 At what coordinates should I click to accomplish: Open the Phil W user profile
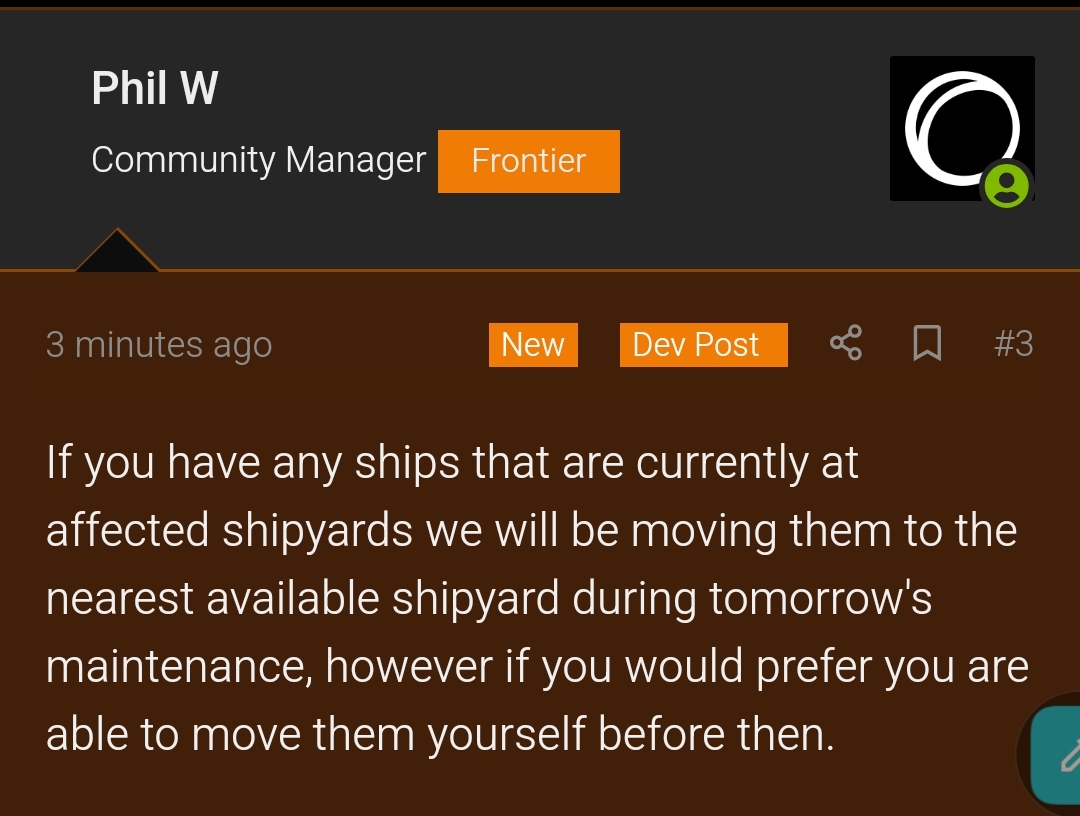(155, 88)
